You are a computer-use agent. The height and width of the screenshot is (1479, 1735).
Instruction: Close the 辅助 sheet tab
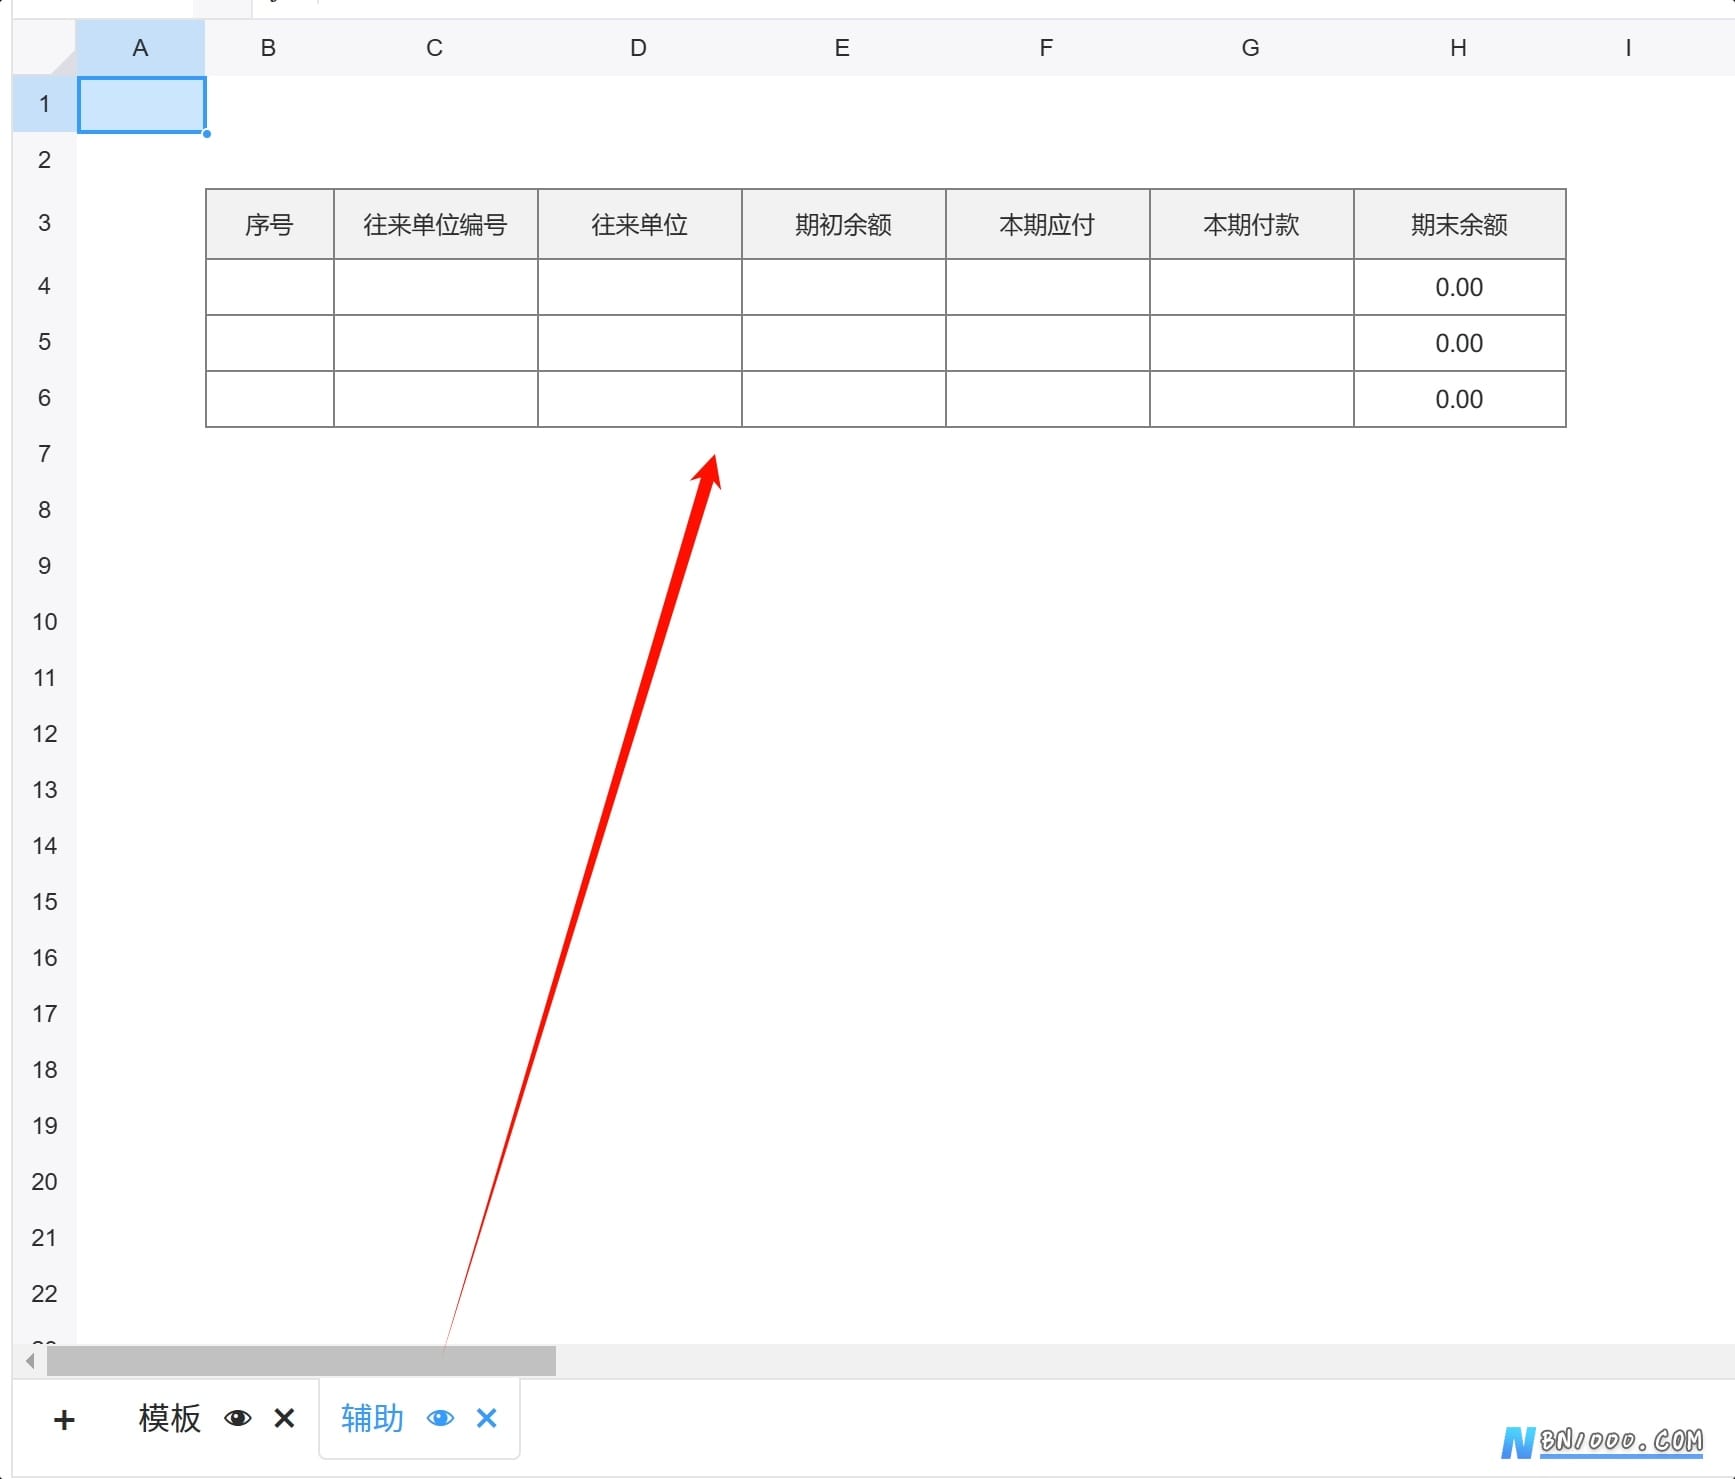point(487,1418)
